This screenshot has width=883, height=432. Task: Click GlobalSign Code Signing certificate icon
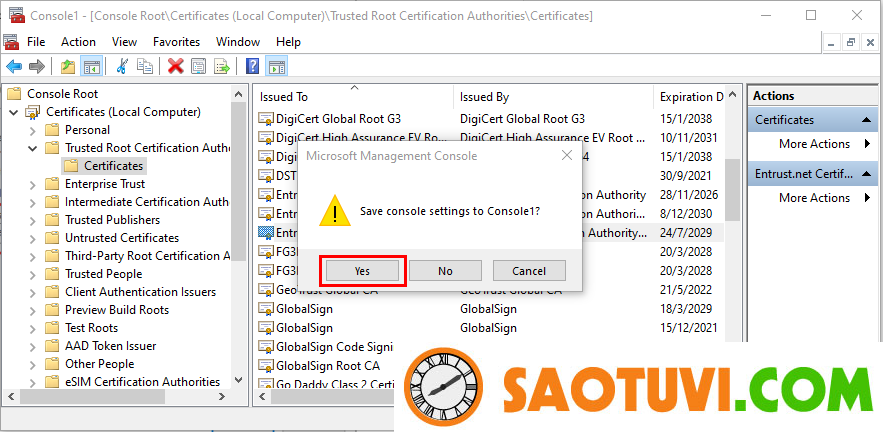(x=265, y=346)
